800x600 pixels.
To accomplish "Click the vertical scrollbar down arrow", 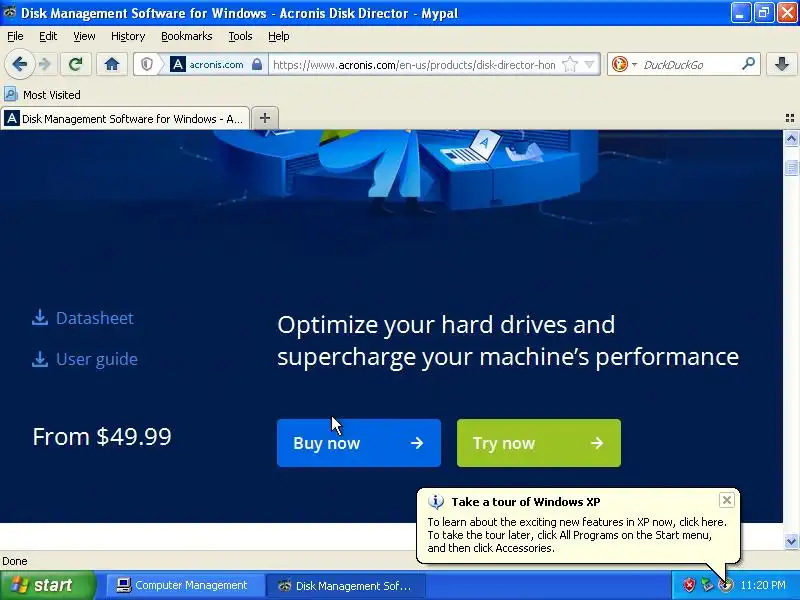I will coord(791,541).
